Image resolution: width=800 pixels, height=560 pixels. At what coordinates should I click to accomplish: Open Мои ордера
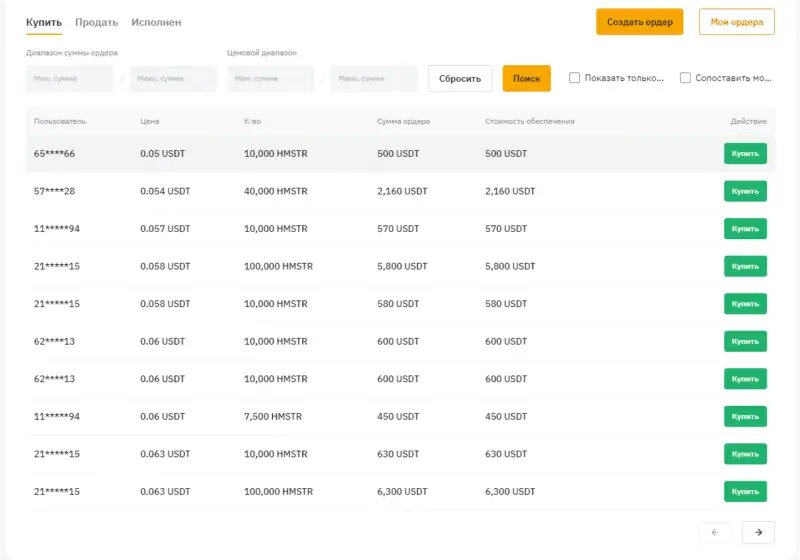click(x=737, y=22)
